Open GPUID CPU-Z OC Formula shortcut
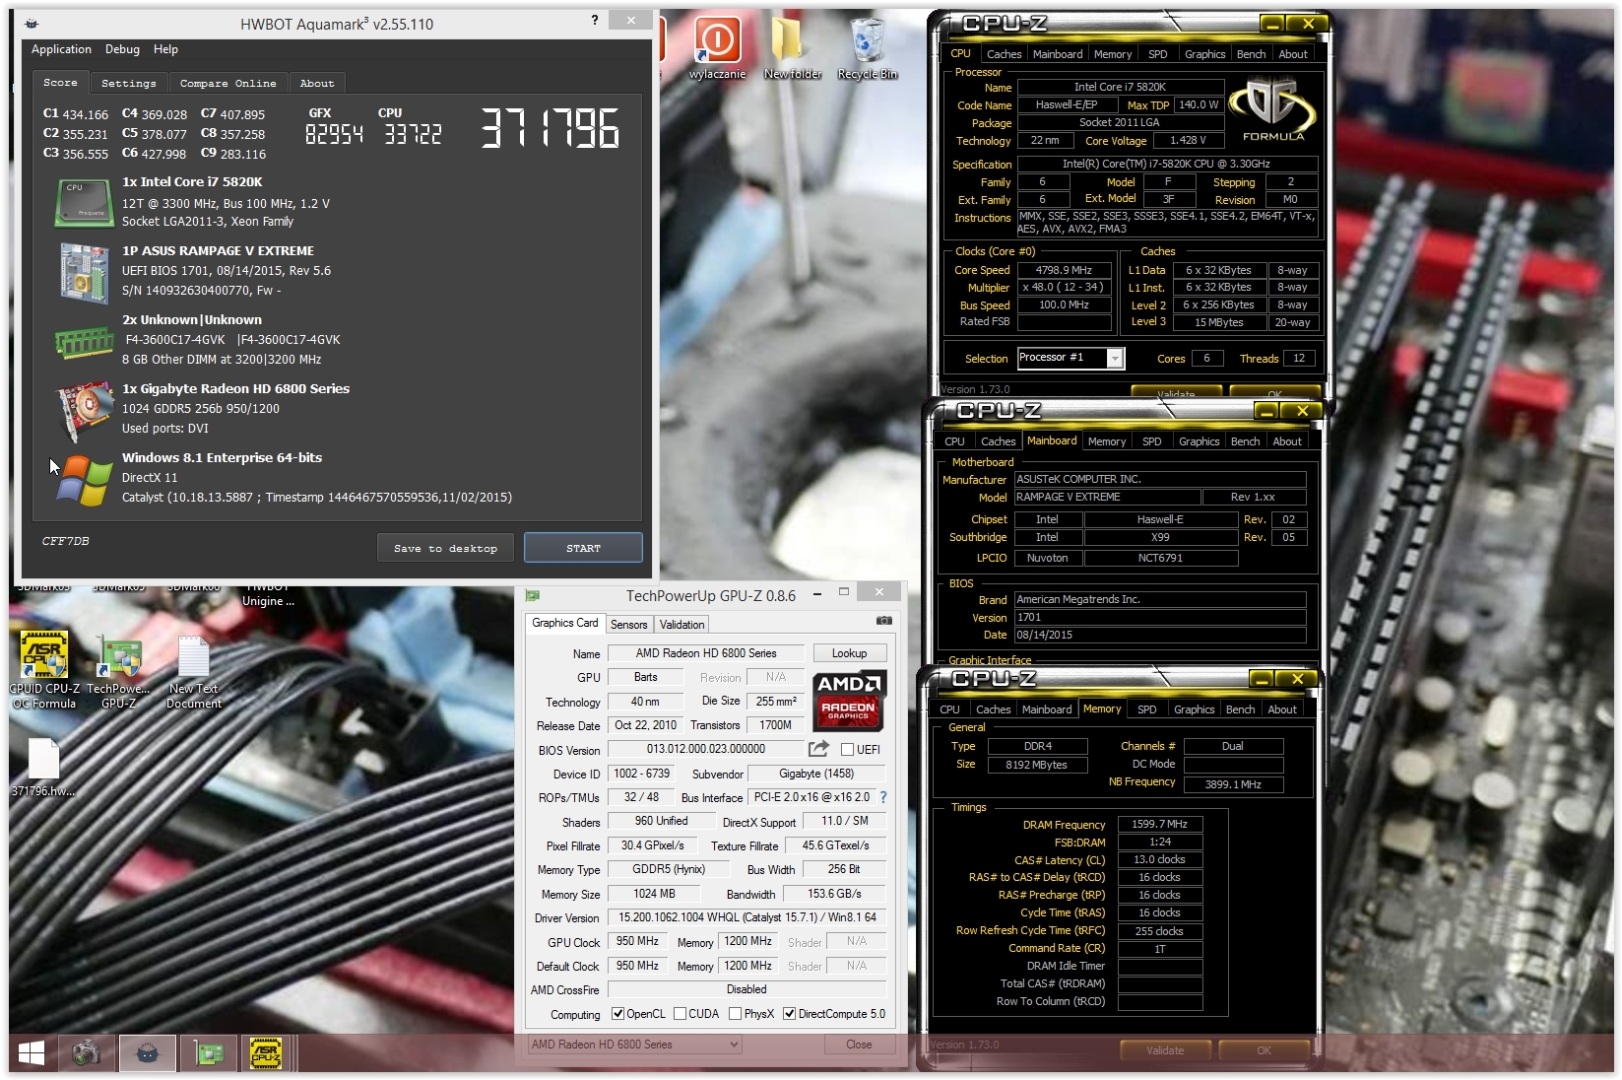 tap(44, 669)
